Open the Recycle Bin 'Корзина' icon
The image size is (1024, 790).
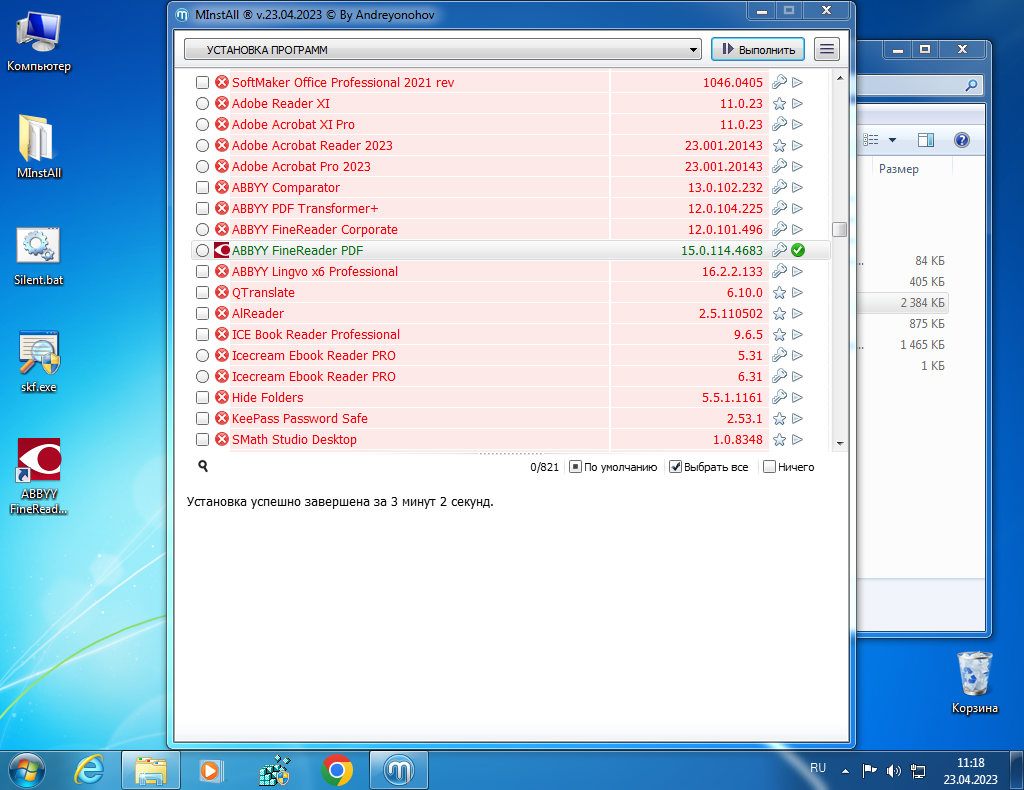click(974, 683)
